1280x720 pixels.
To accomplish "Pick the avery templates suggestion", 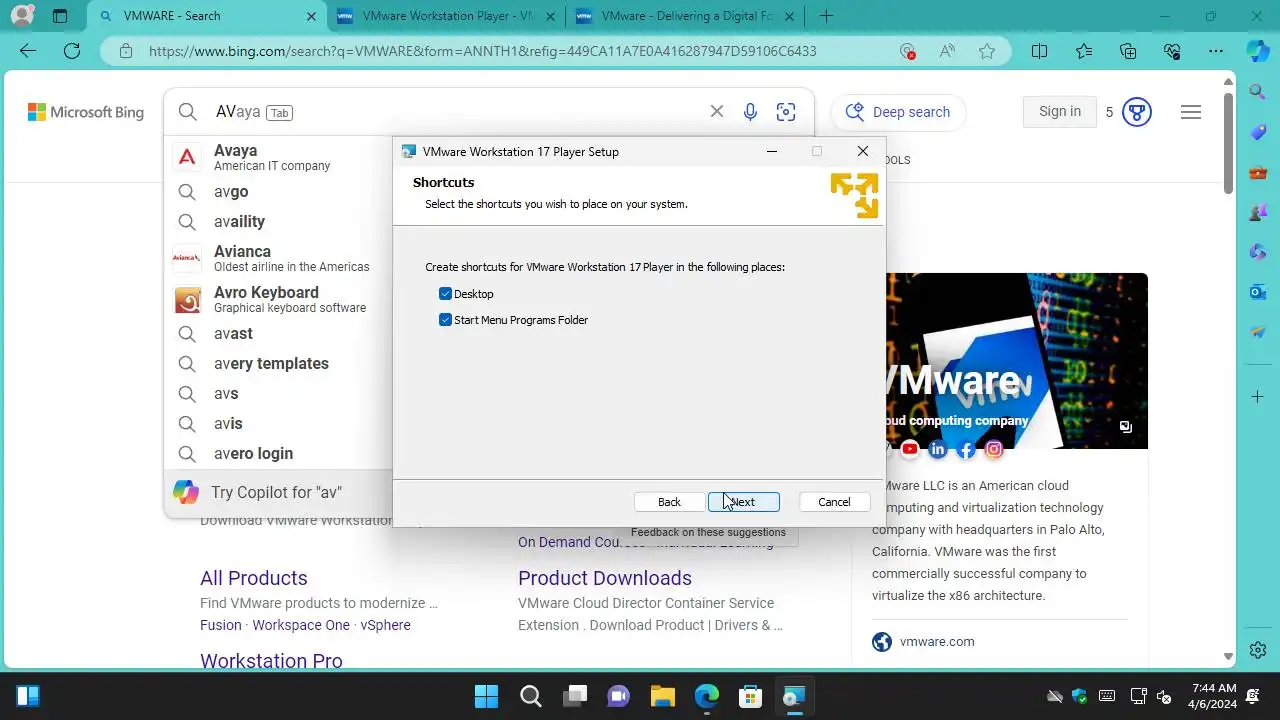I will coord(278,363).
